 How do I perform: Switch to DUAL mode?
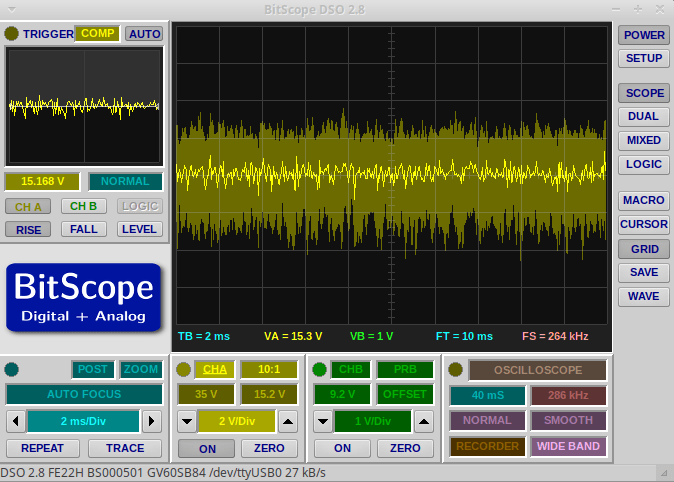click(644, 117)
